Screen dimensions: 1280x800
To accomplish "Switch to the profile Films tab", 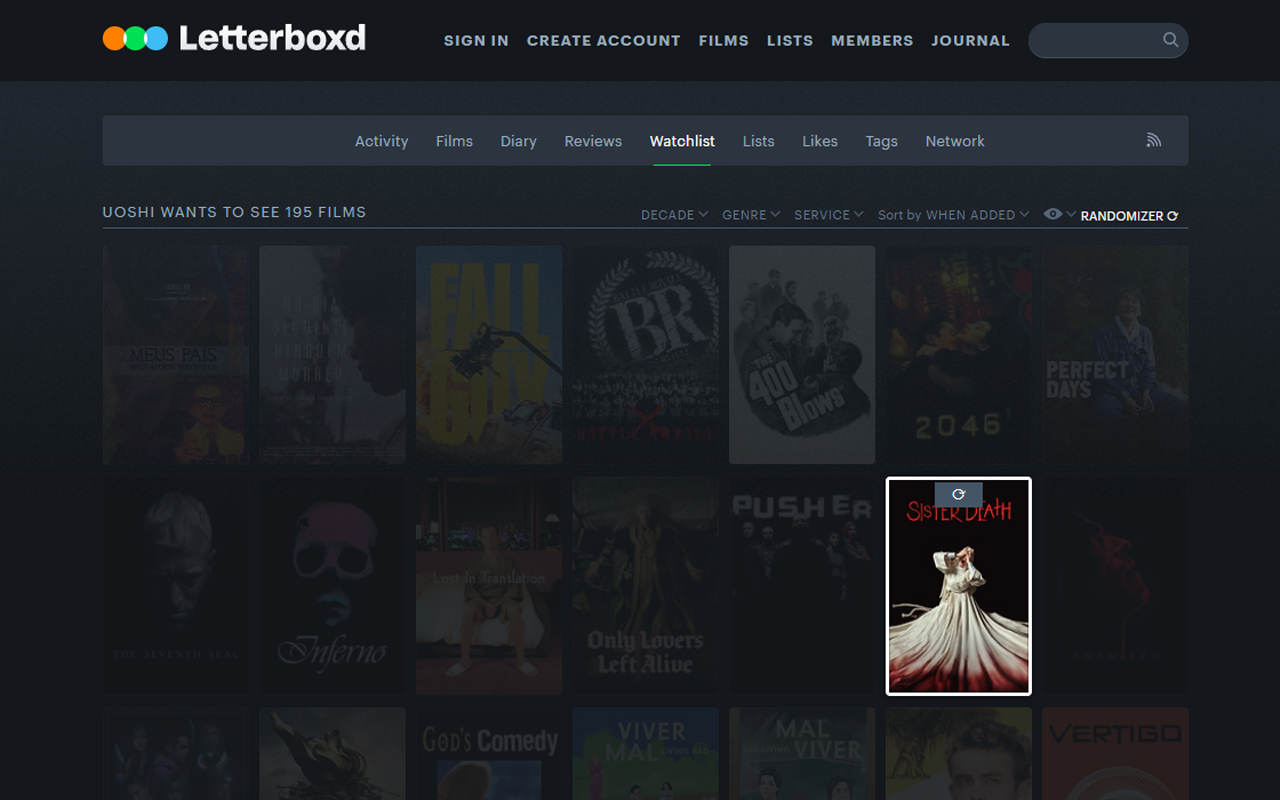I will [454, 141].
